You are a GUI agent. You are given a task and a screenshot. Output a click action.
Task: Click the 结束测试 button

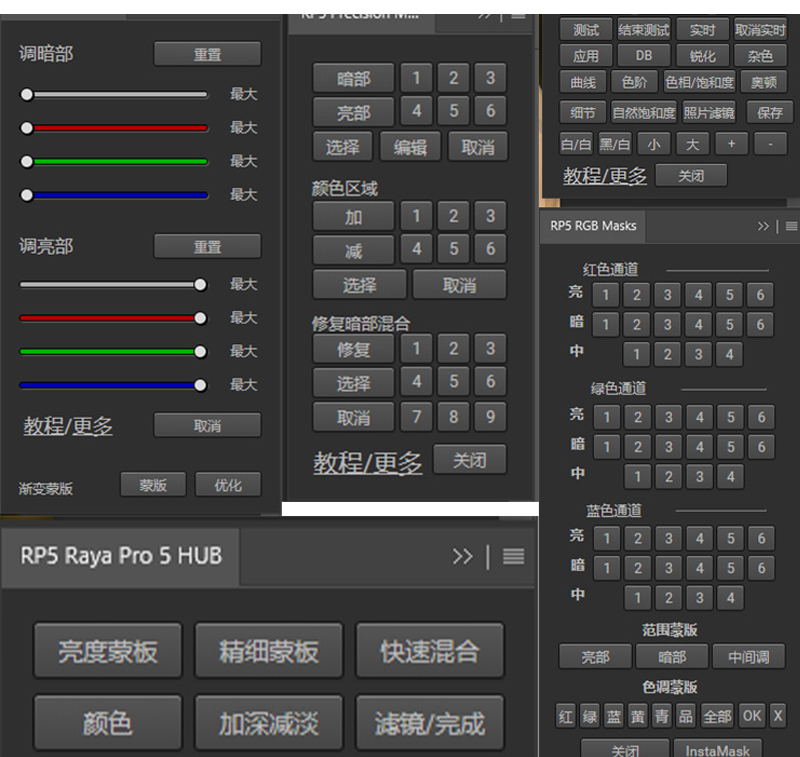click(644, 30)
